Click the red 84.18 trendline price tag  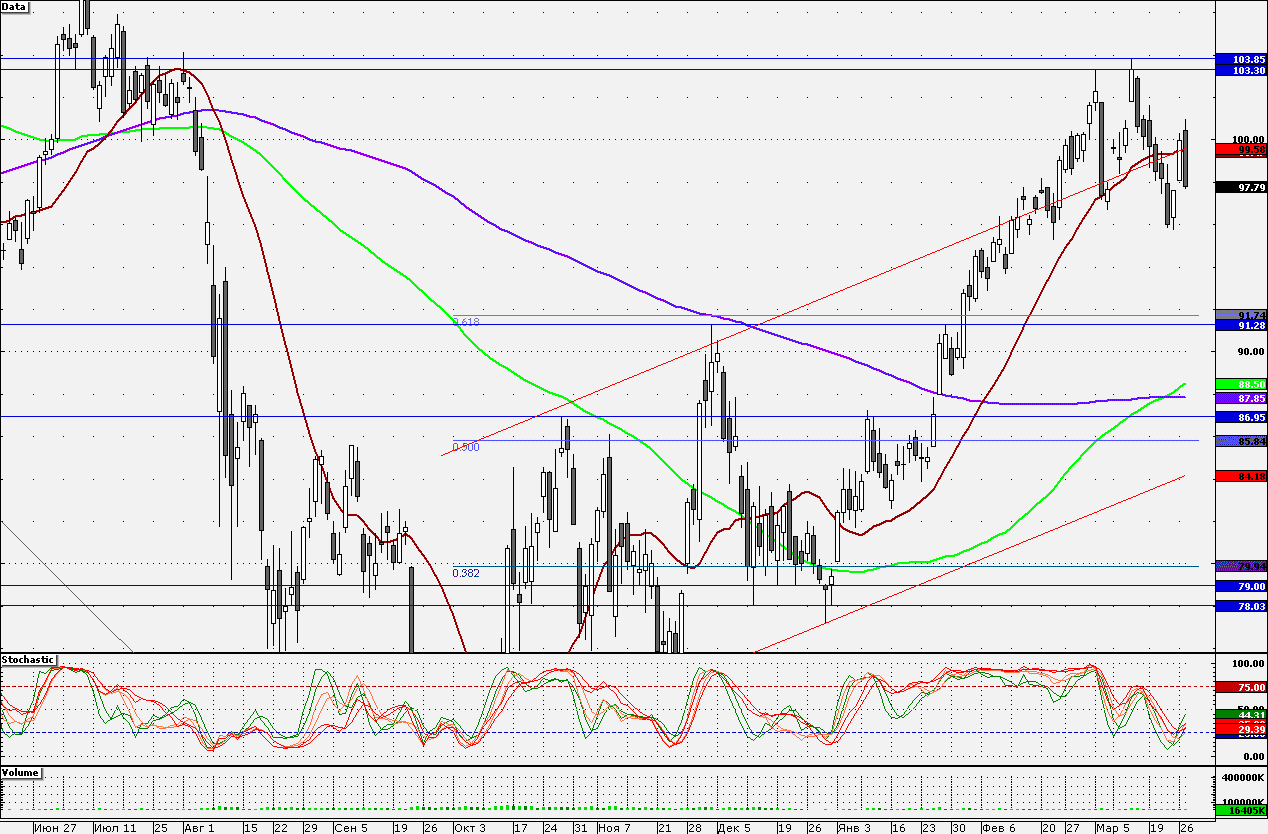(x=1241, y=476)
